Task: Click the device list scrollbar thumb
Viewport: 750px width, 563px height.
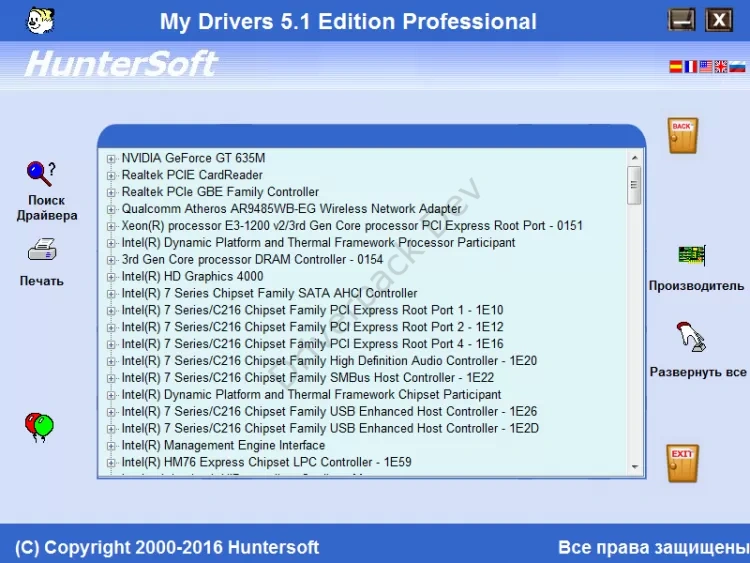Action: (x=634, y=185)
